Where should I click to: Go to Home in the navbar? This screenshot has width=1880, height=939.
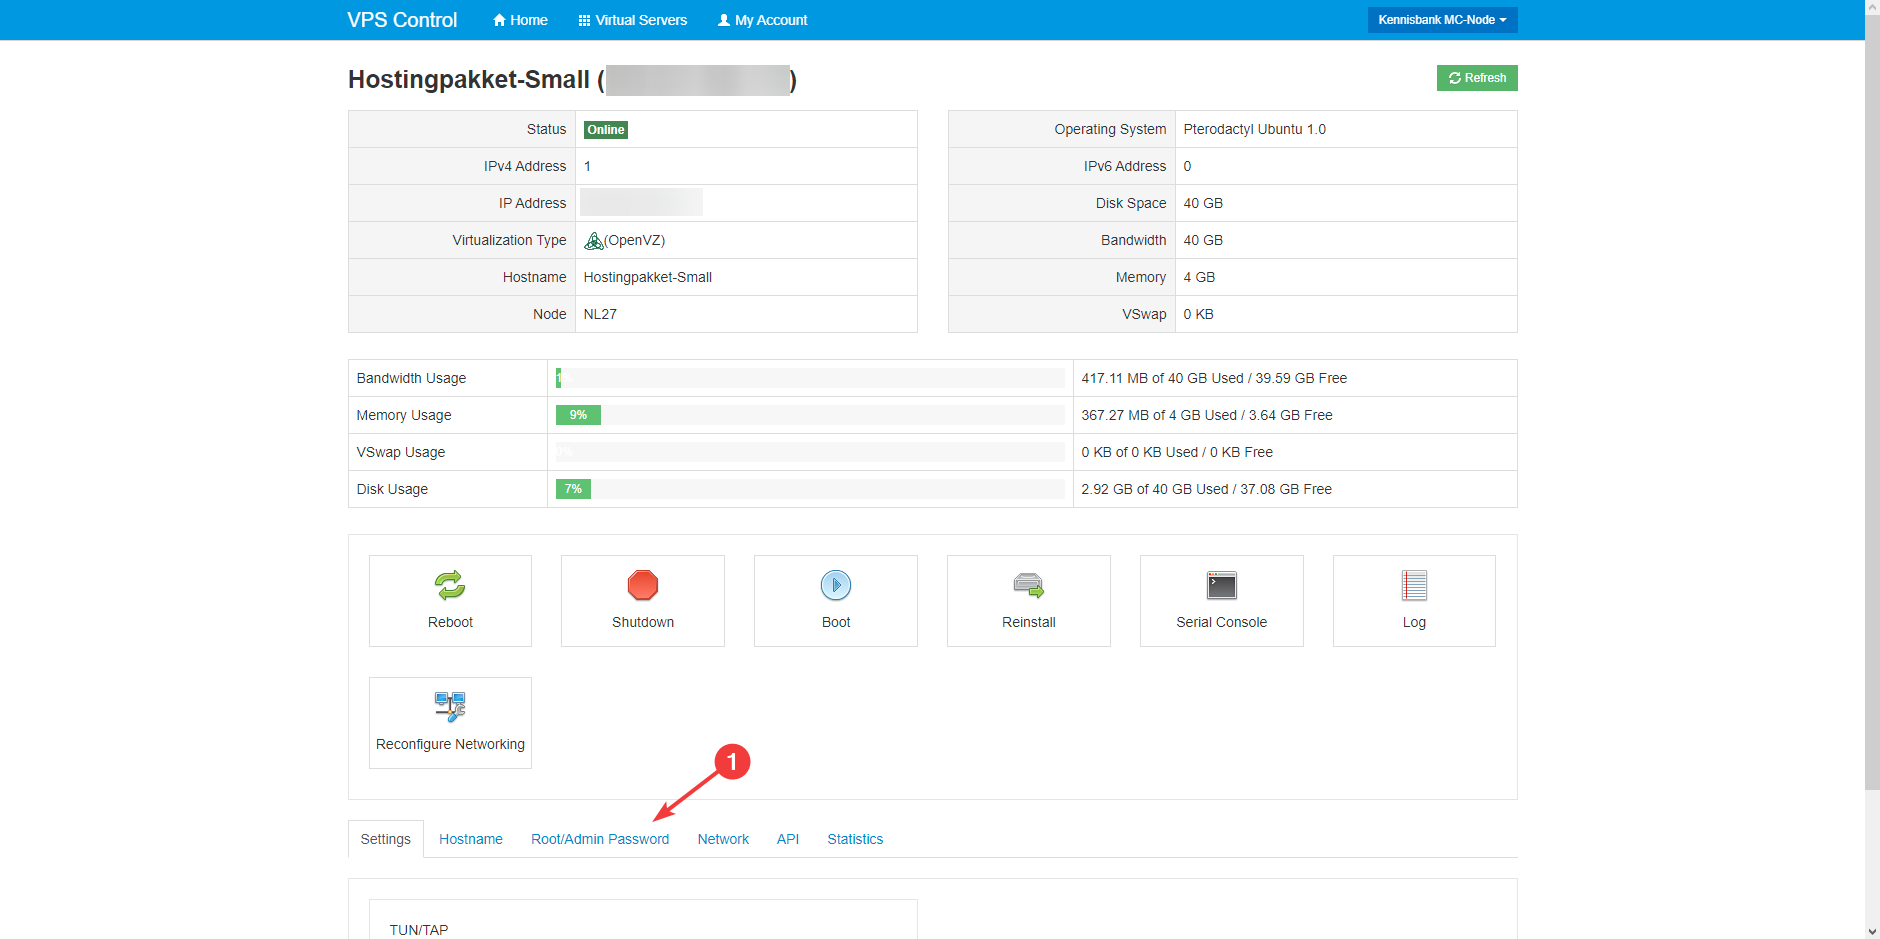point(520,20)
